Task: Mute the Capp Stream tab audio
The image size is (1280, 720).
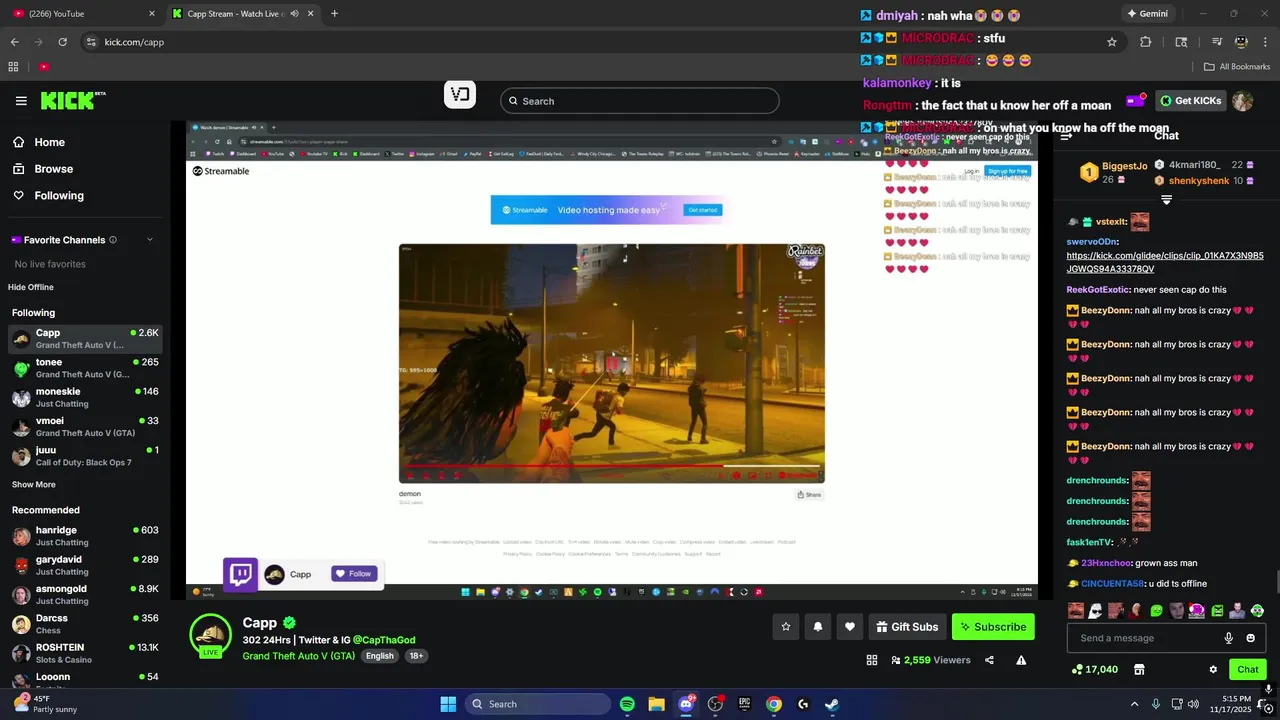Action: click(294, 14)
